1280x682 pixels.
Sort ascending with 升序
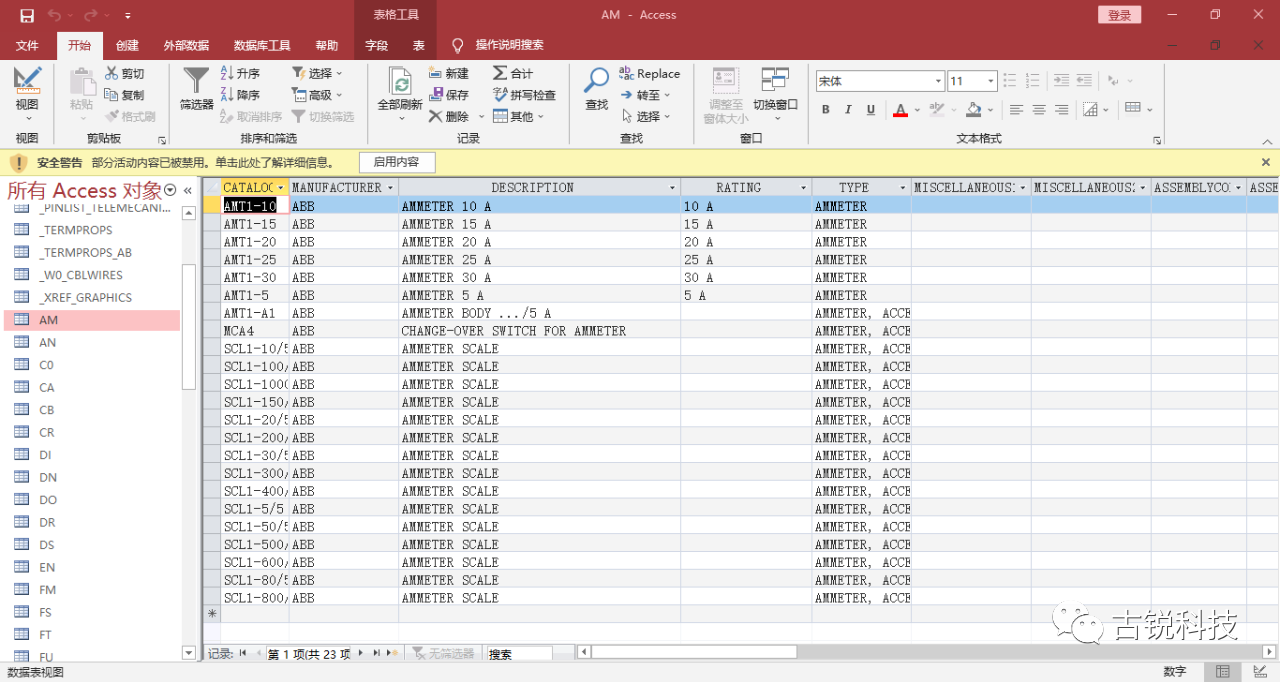click(x=240, y=74)
